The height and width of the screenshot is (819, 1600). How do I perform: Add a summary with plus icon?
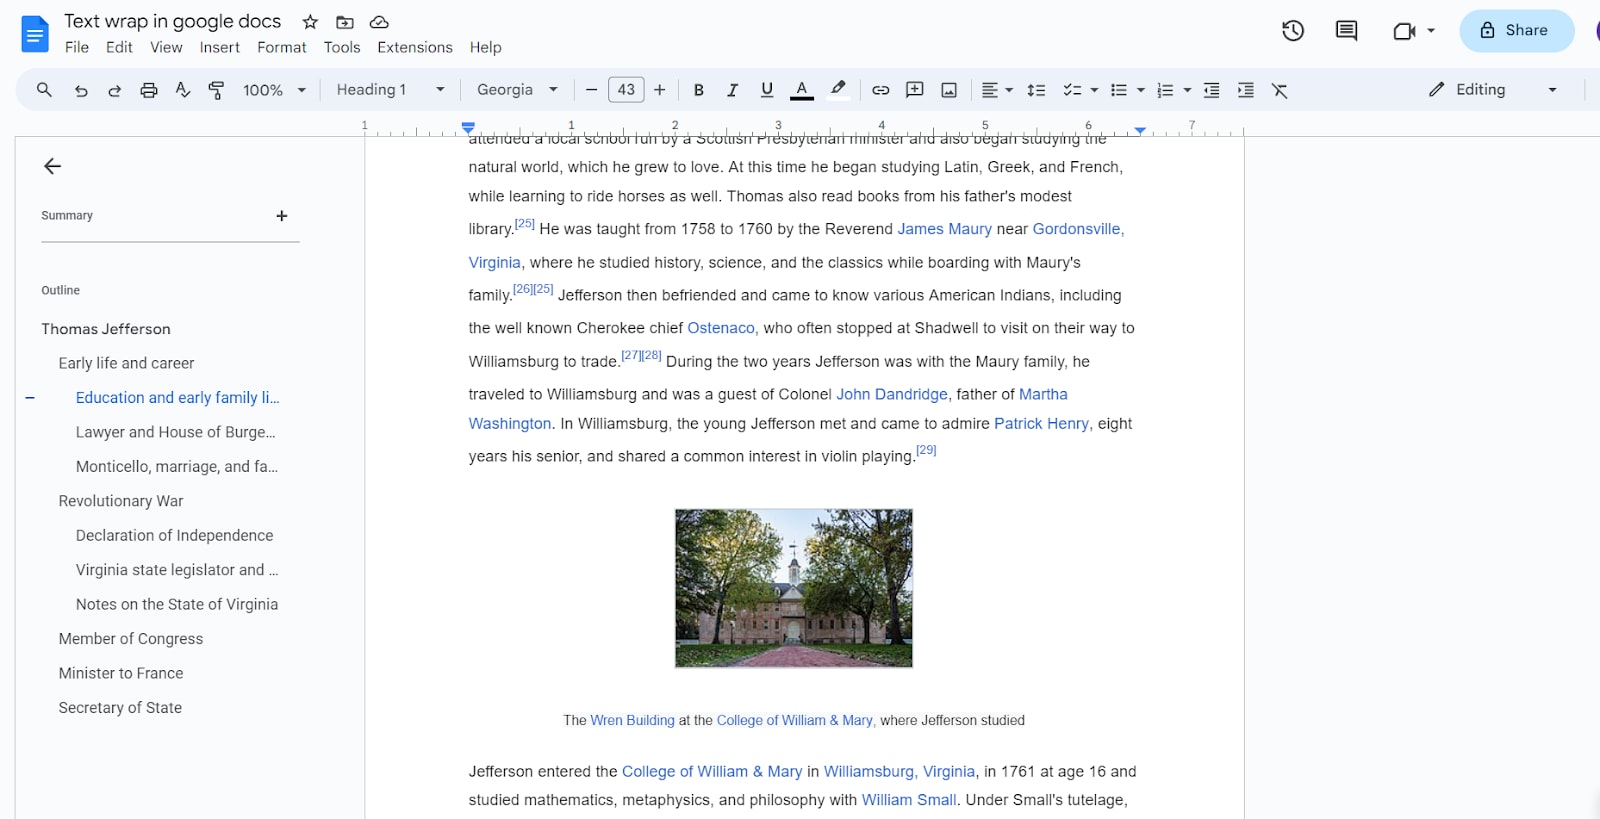coord(282,216)
